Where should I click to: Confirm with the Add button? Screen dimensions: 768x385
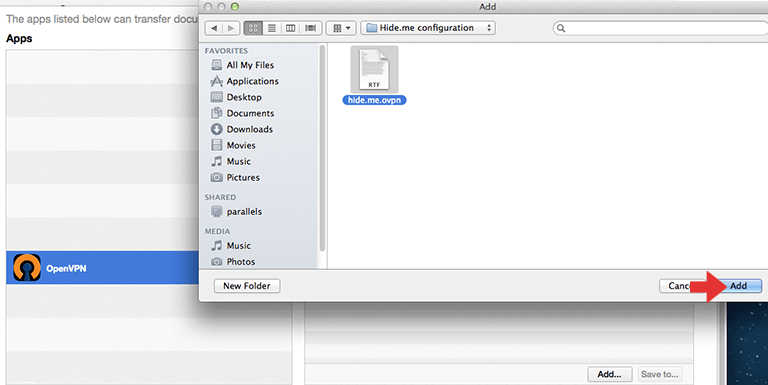(738, 286)
